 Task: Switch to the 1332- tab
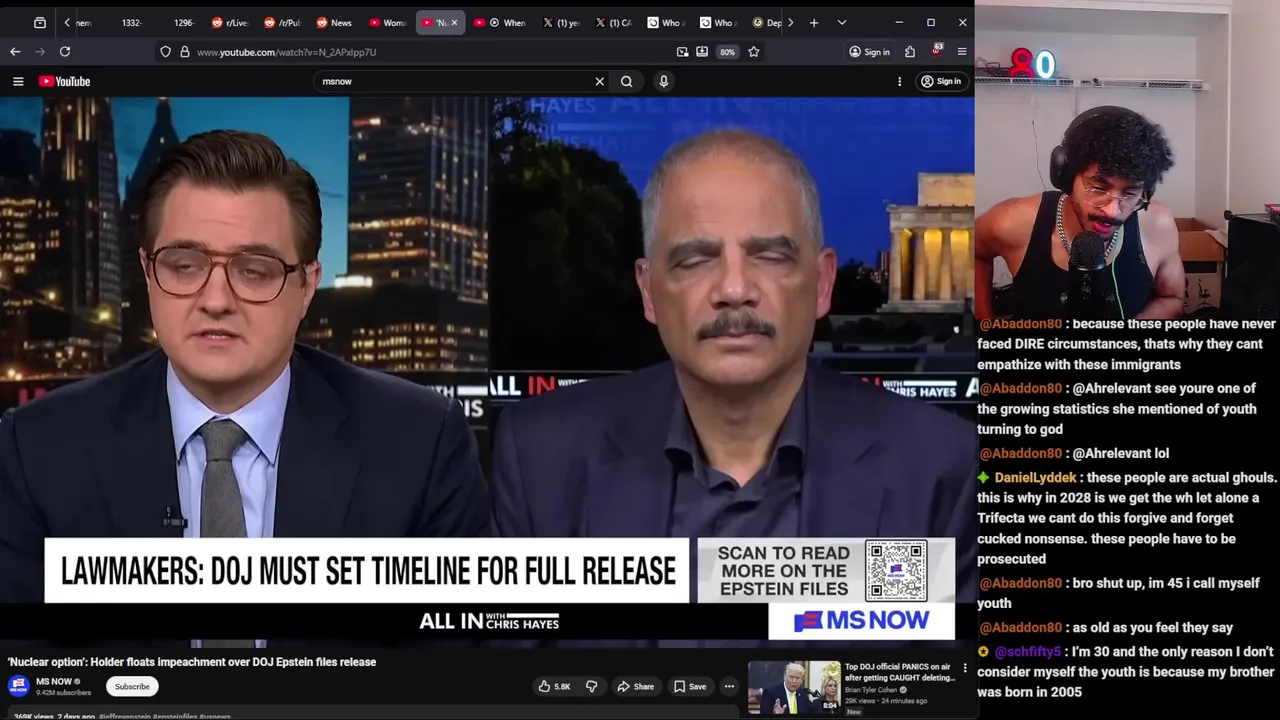pos(131,22)
